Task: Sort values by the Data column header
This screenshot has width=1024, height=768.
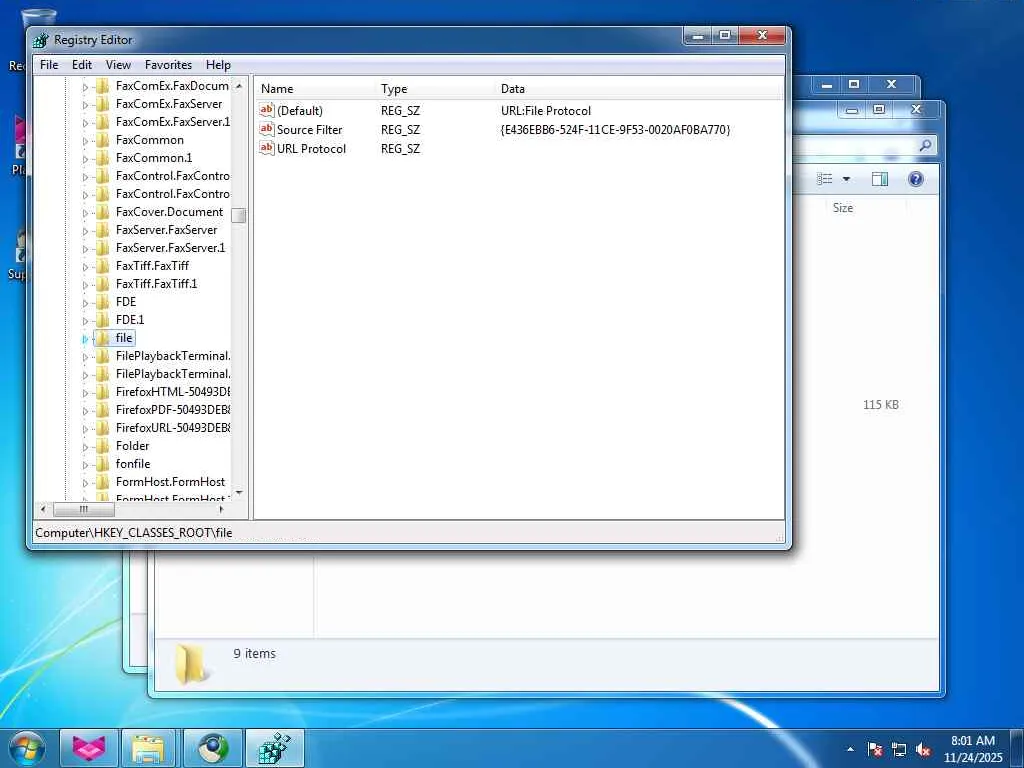Action: (639, 89)
